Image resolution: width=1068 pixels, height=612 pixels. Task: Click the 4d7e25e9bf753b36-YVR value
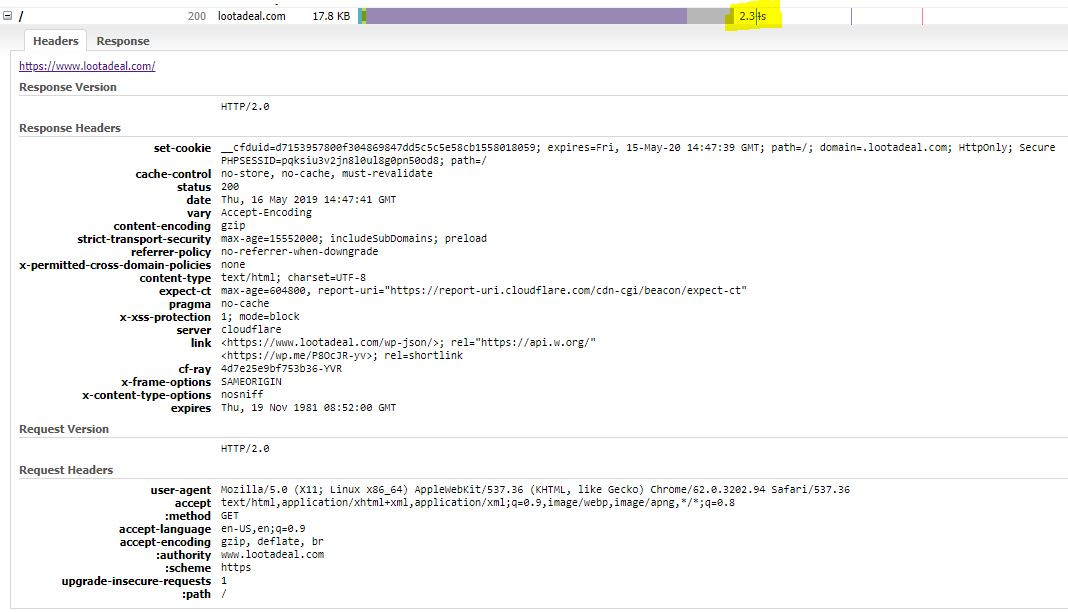(x=281, y=368)
